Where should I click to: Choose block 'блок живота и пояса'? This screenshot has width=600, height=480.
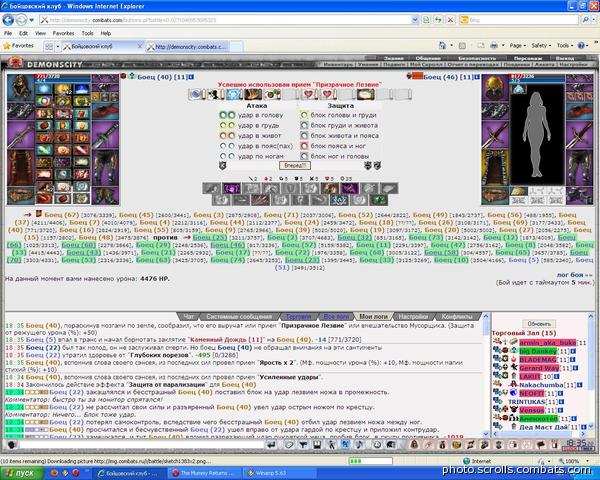click(304, 136)
